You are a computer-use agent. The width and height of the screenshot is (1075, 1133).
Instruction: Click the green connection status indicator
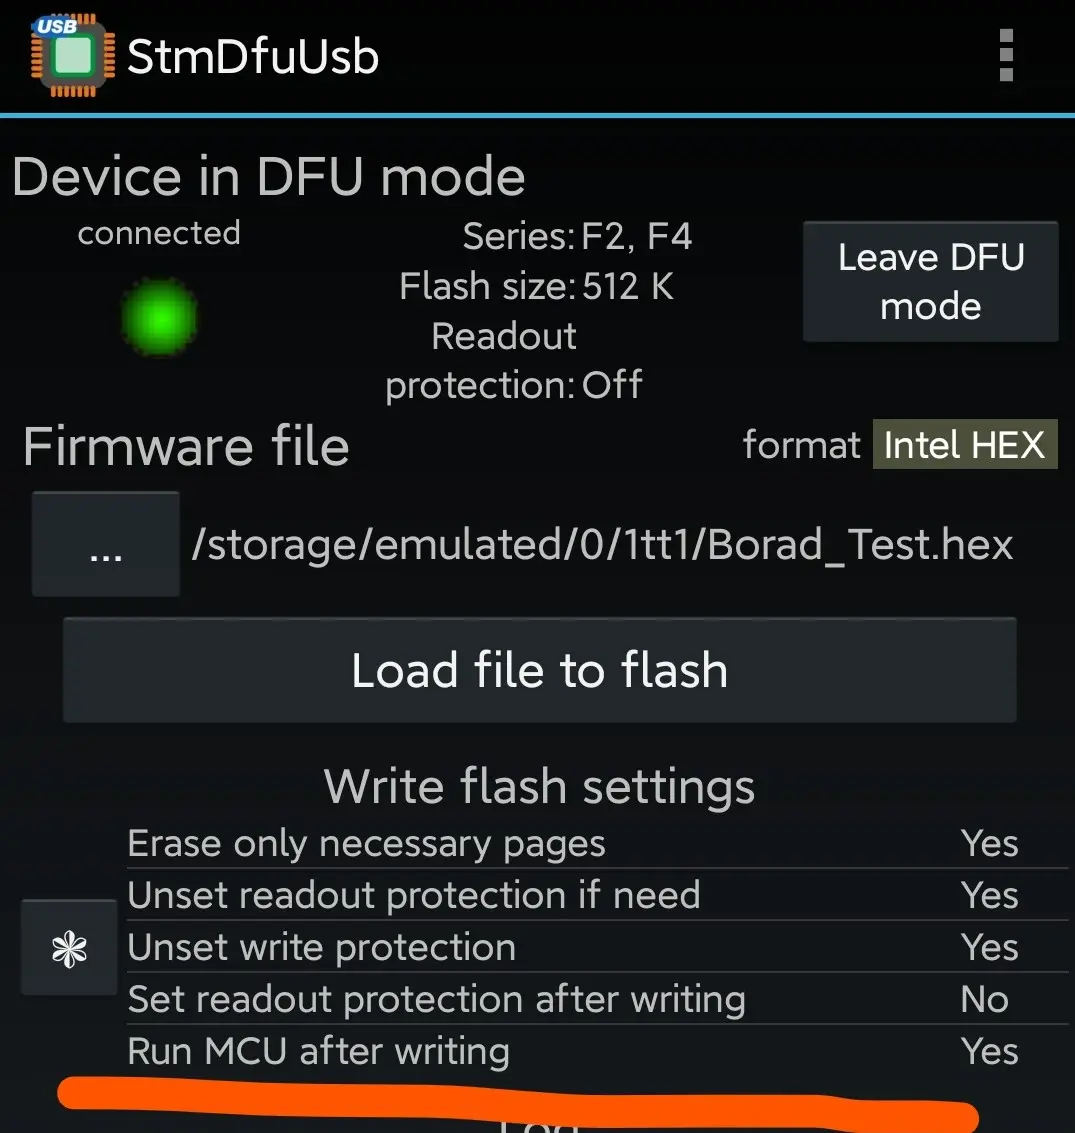click(x=160, y=318)
